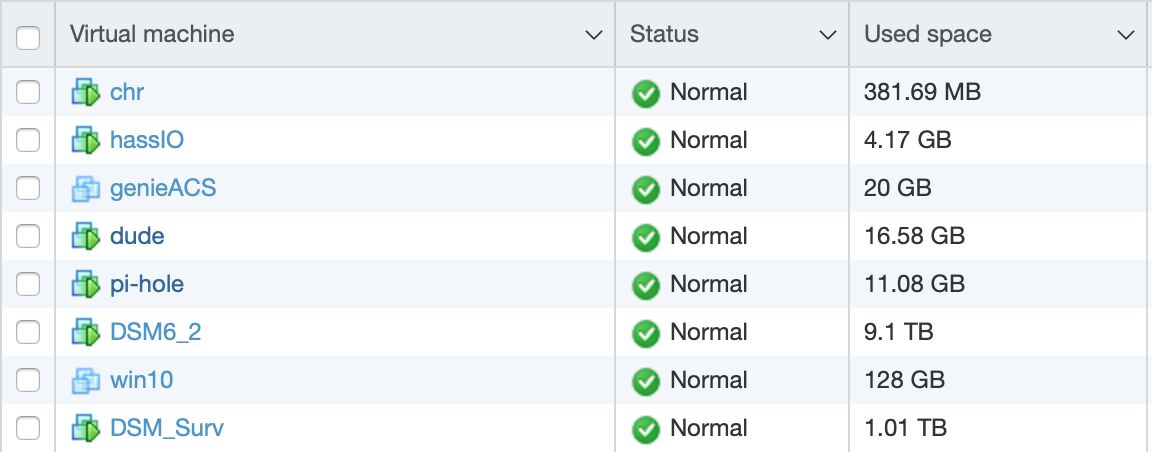Click the running VM icon next to chr

pyautogui.click(x=86, y=93)
